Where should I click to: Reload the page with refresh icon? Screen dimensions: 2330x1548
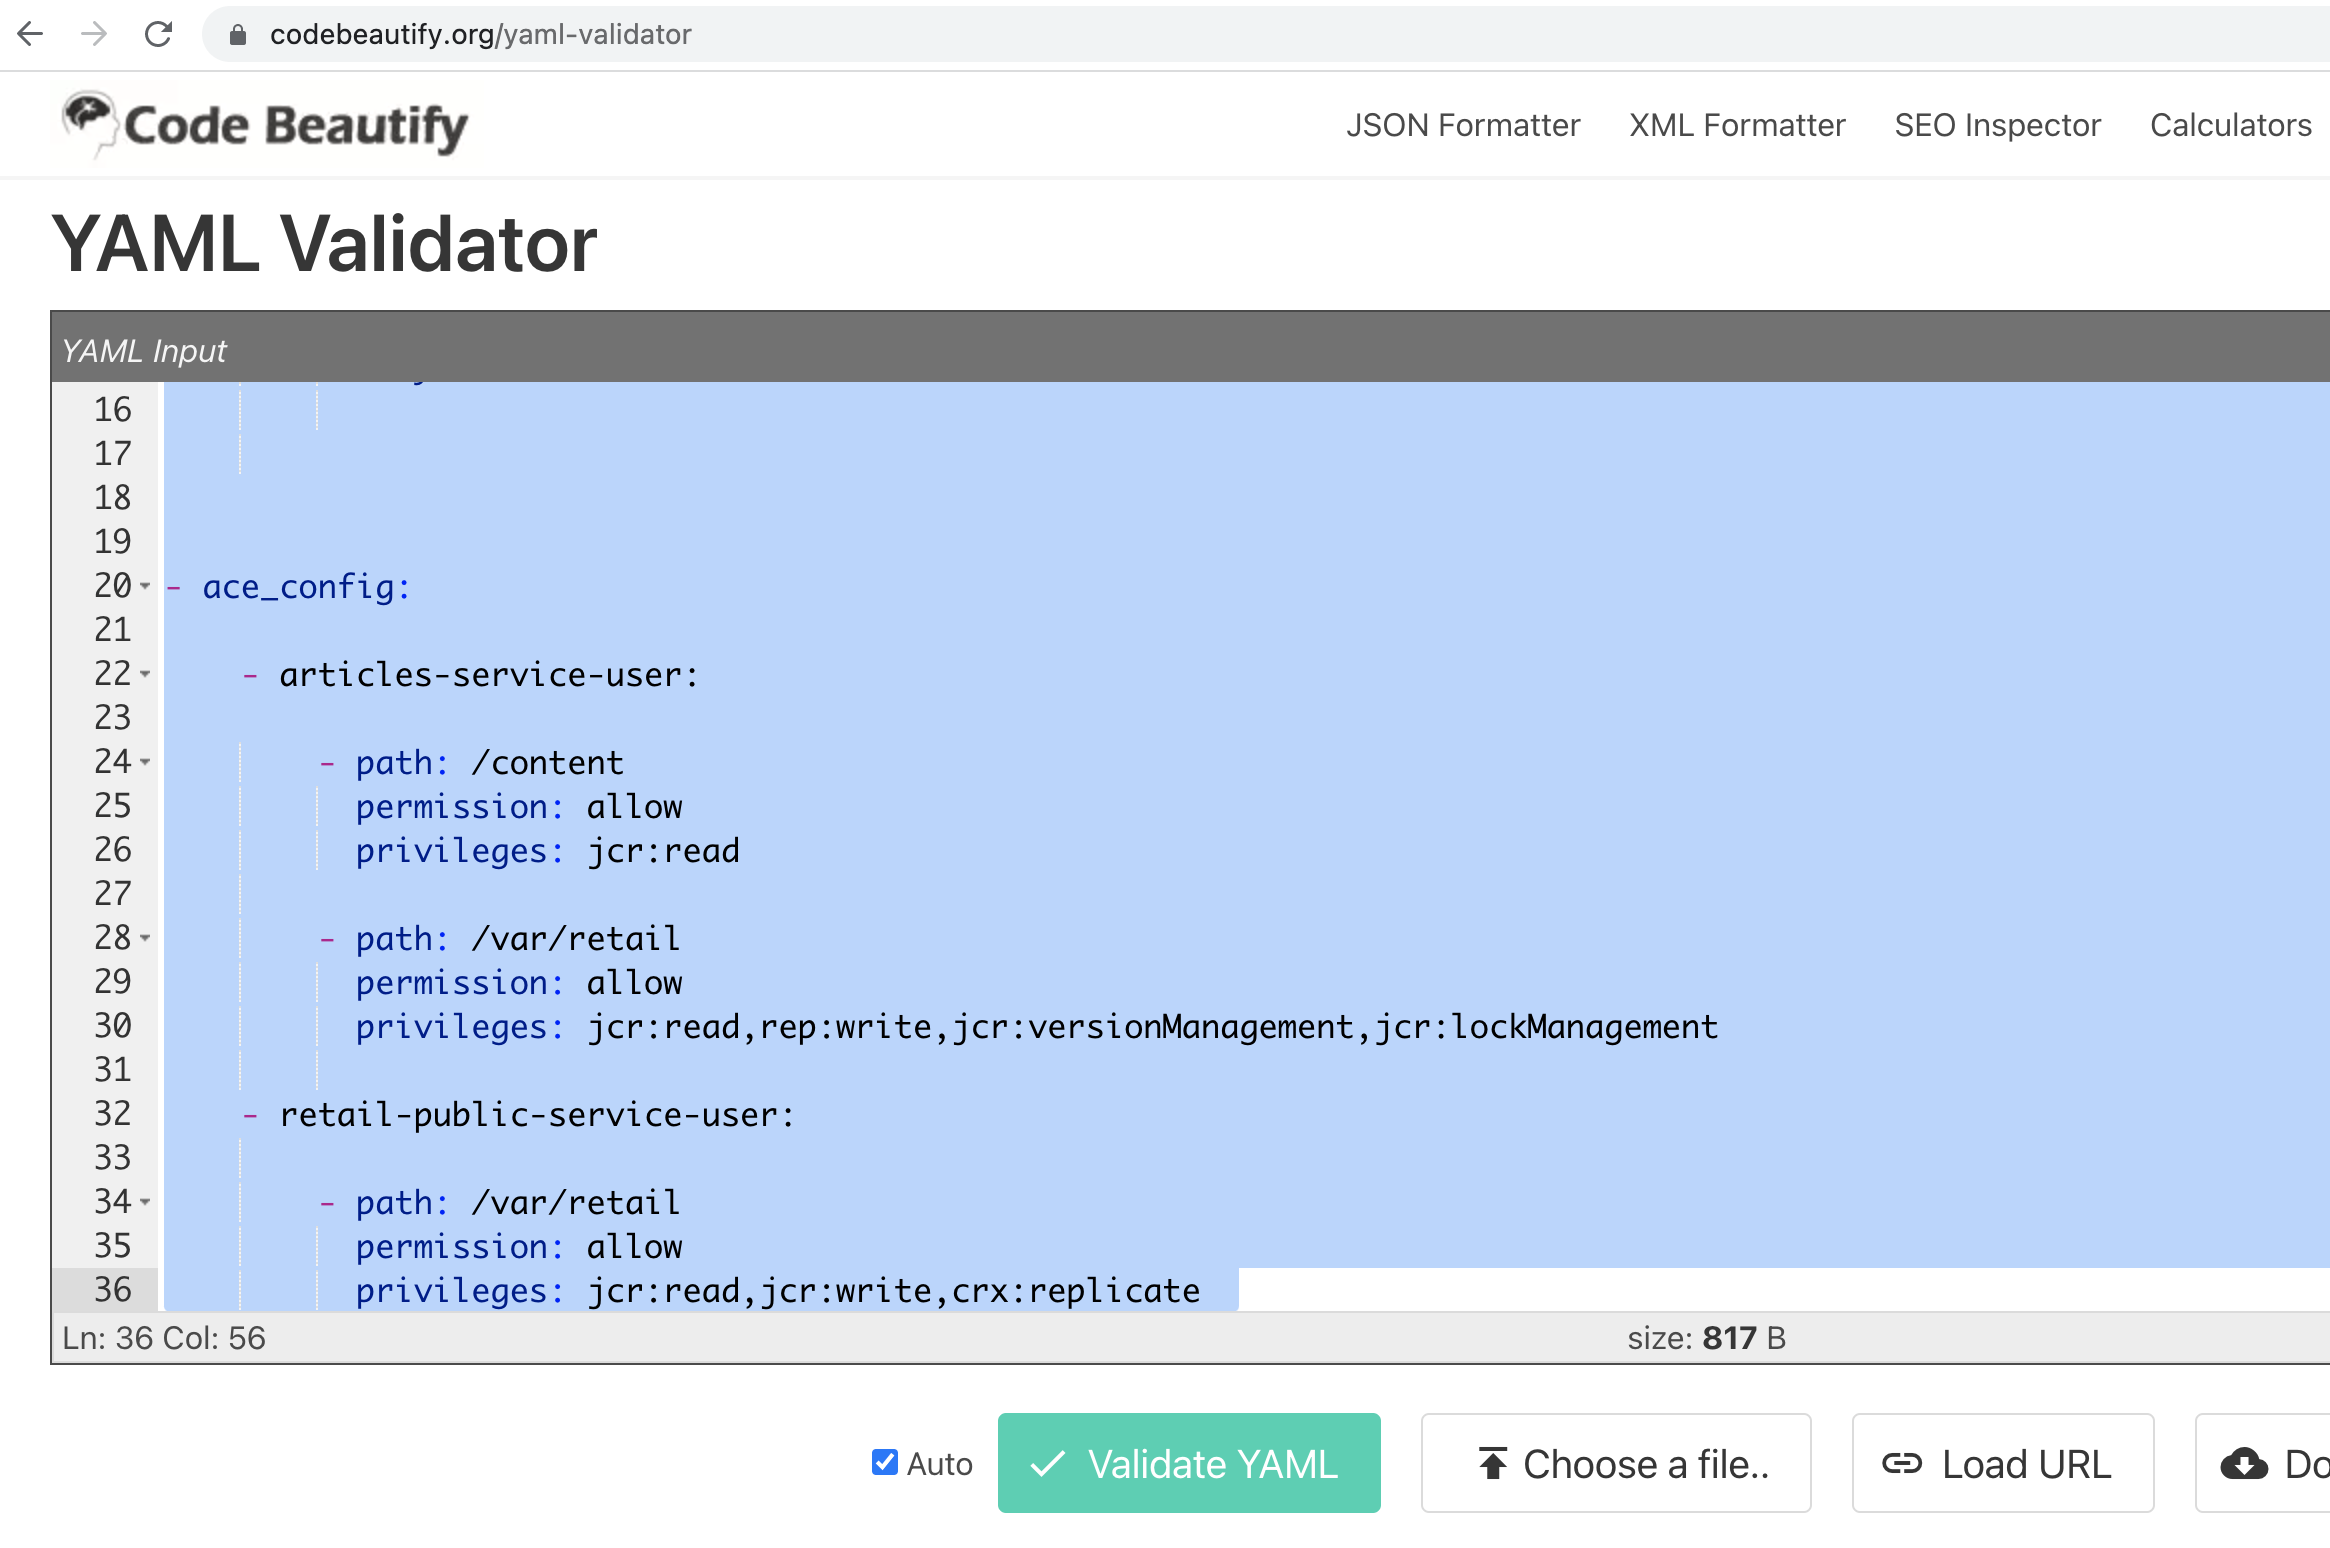pyautogui.click(x=158, y=34)
